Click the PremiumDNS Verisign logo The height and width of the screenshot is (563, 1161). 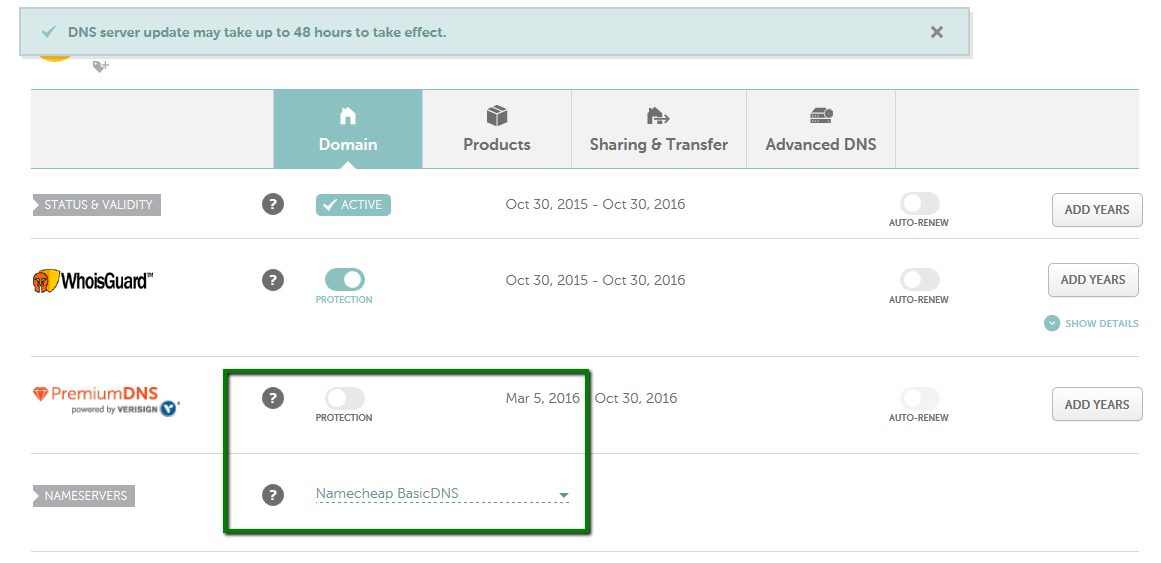click(107, 401)
